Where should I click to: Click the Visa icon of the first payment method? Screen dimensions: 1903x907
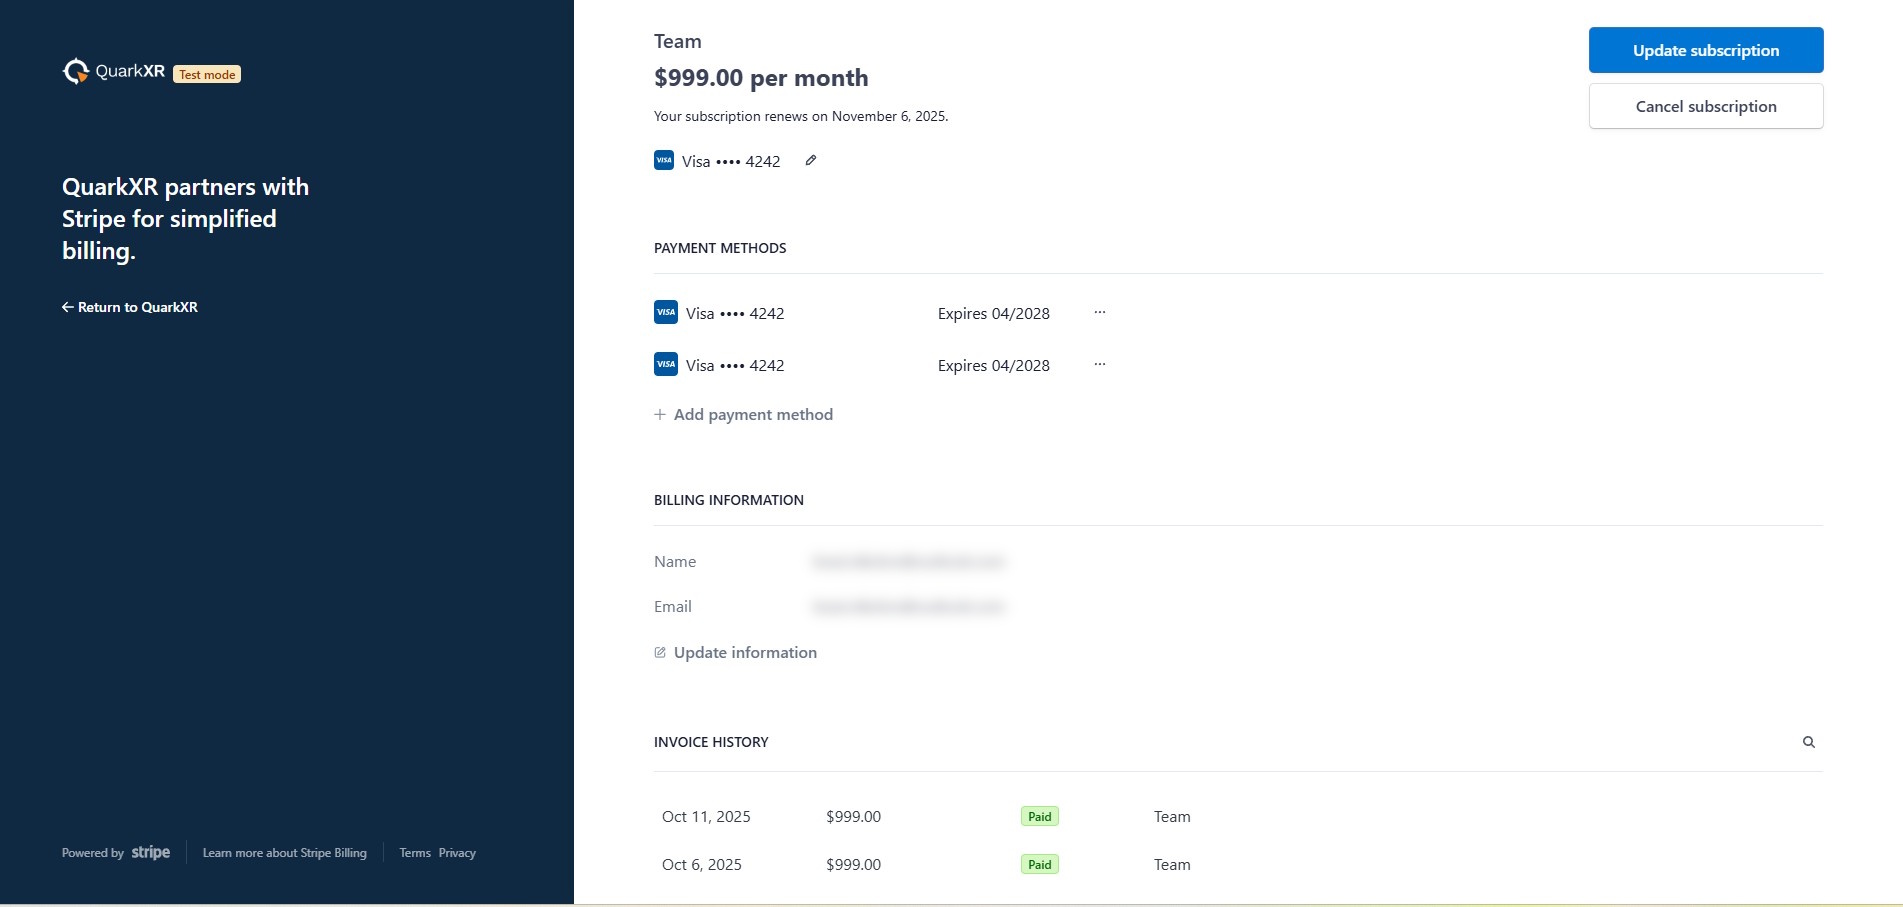coord(666,312)
